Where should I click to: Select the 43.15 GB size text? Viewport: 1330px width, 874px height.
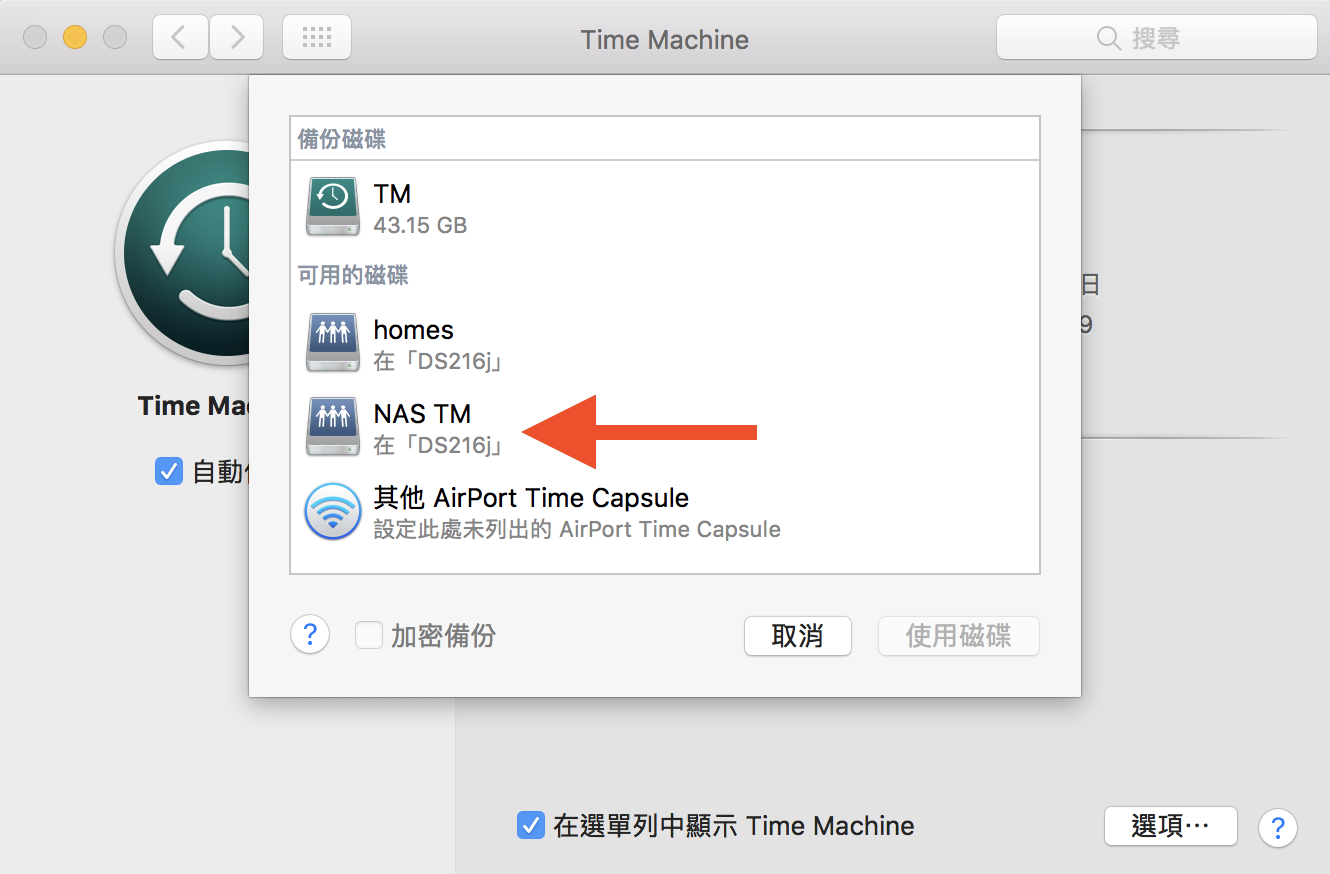point(420,225)
